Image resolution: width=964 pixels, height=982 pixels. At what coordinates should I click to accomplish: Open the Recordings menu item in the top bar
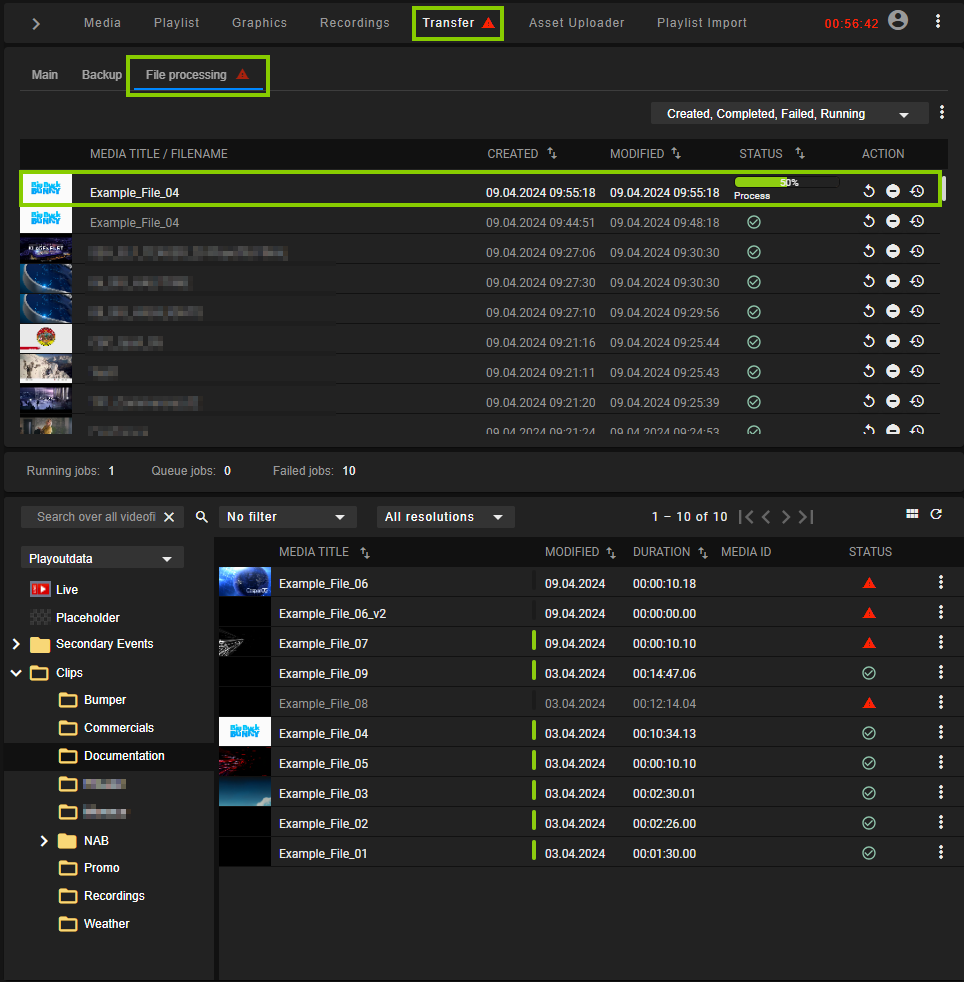point(354,22)
